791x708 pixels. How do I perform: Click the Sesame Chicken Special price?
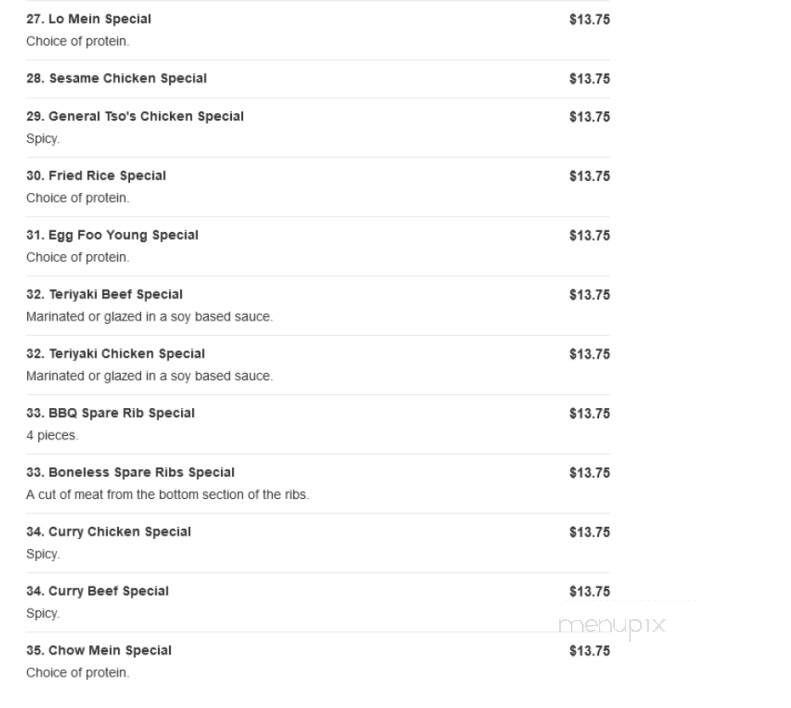pos(590,79)
